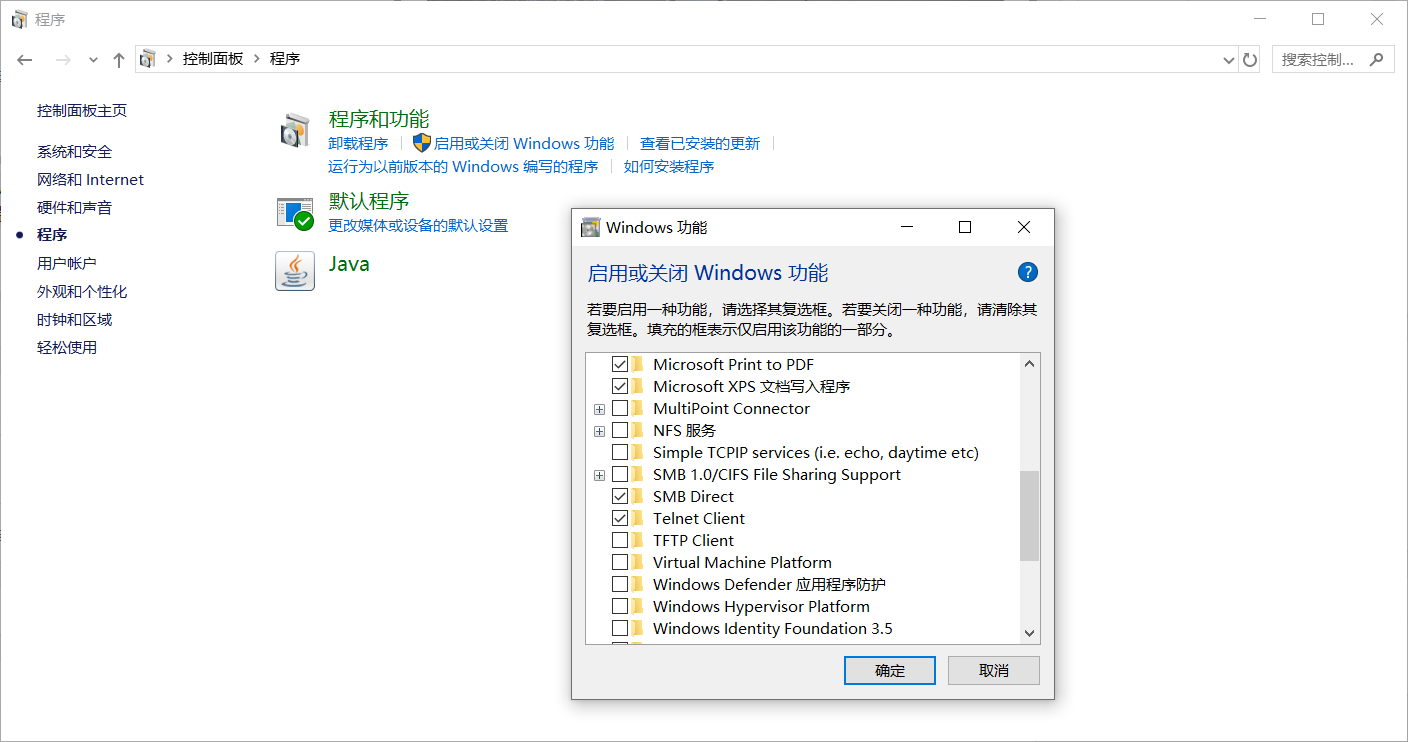The height and width of the screenshot is (742, 1408).
Task: Enable the MultiPoint Connector checkbox
Action: (x=620, y=408)
